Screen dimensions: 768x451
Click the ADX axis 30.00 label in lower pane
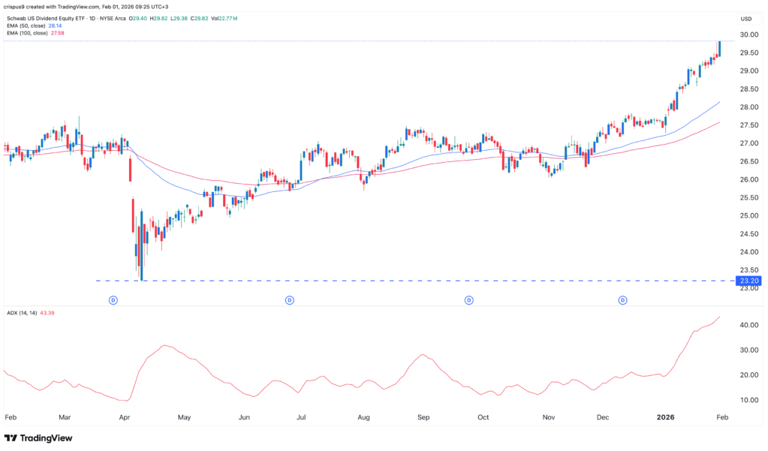coord(749,350)
